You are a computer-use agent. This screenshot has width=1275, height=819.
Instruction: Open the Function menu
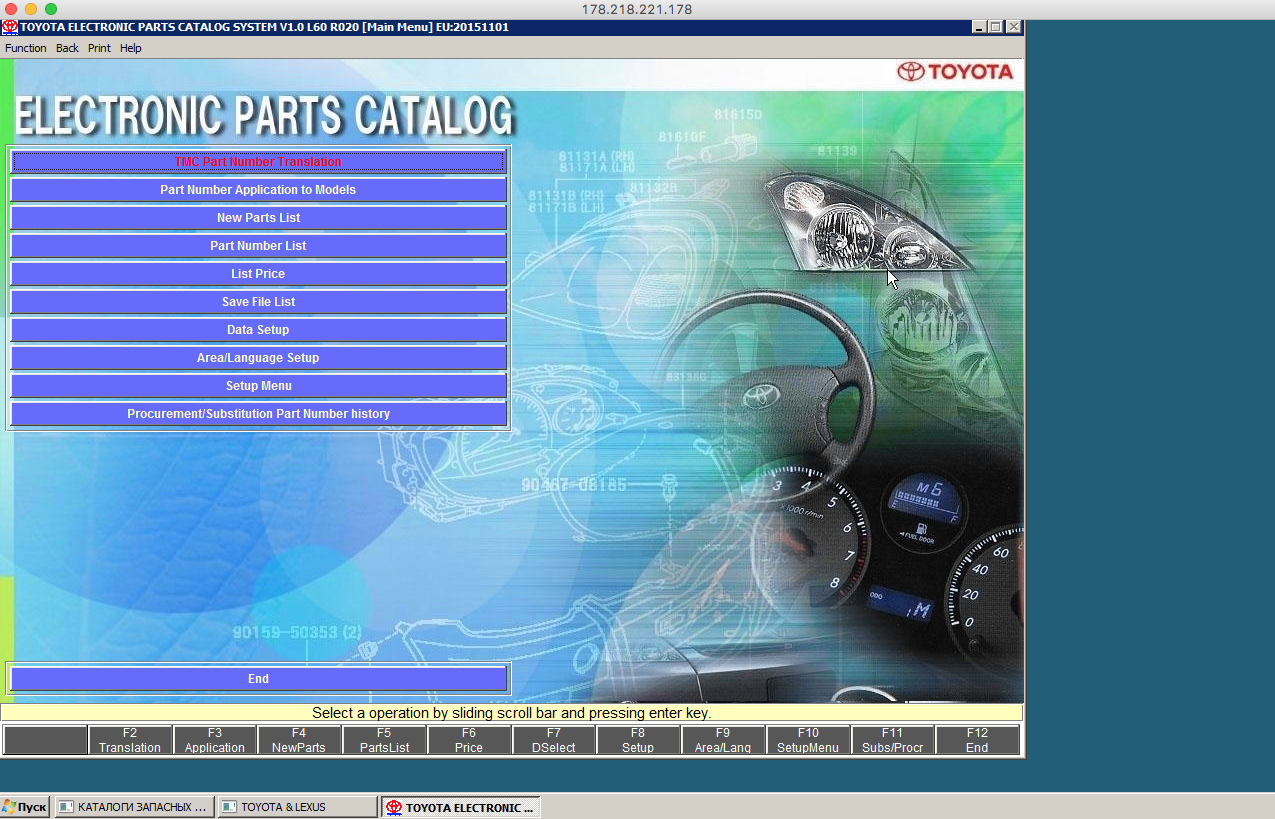[26, 48]
